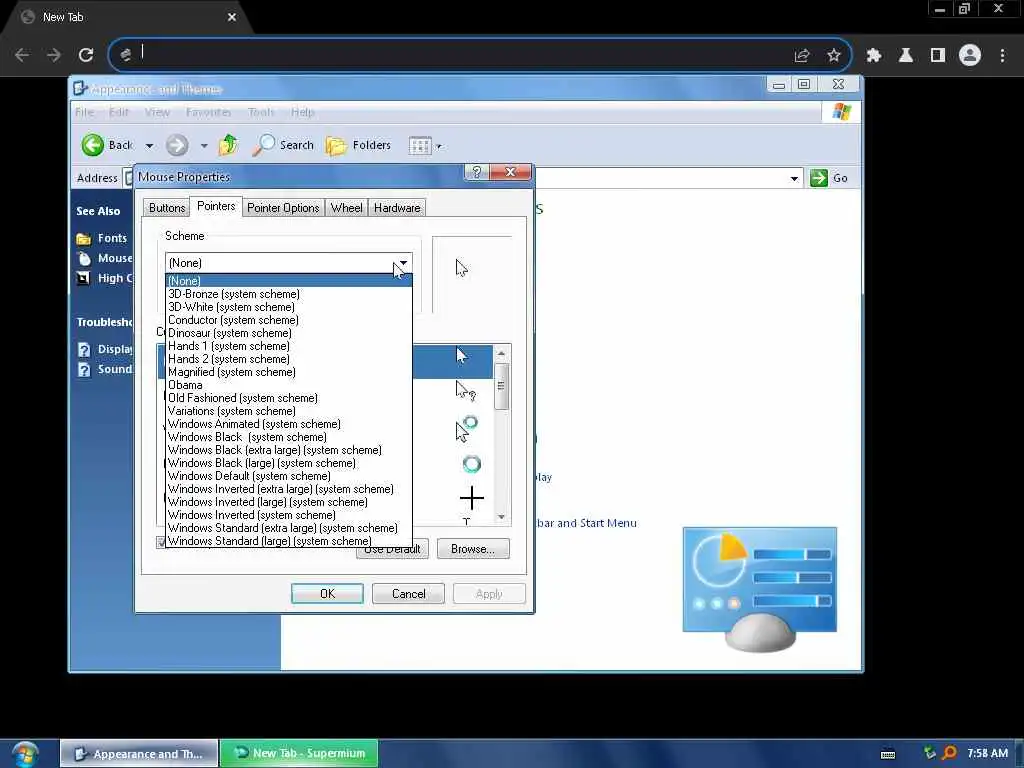The width and height of the screenshot is (1024, 768).
Task: Choose Windows Default (system scheme)
Action: tap(288, 476)
